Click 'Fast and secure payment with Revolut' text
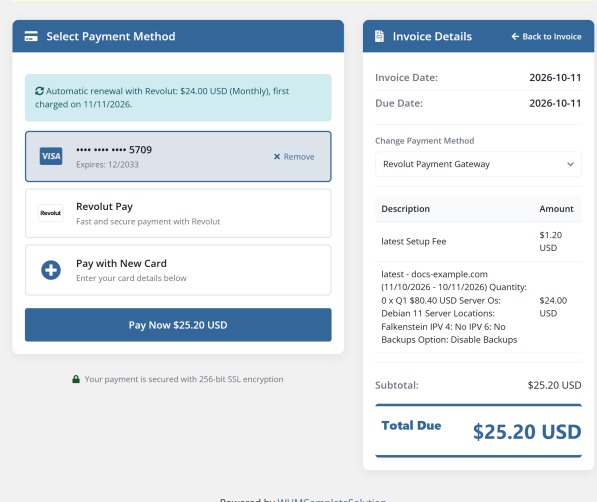 click(x=148, y=221)
